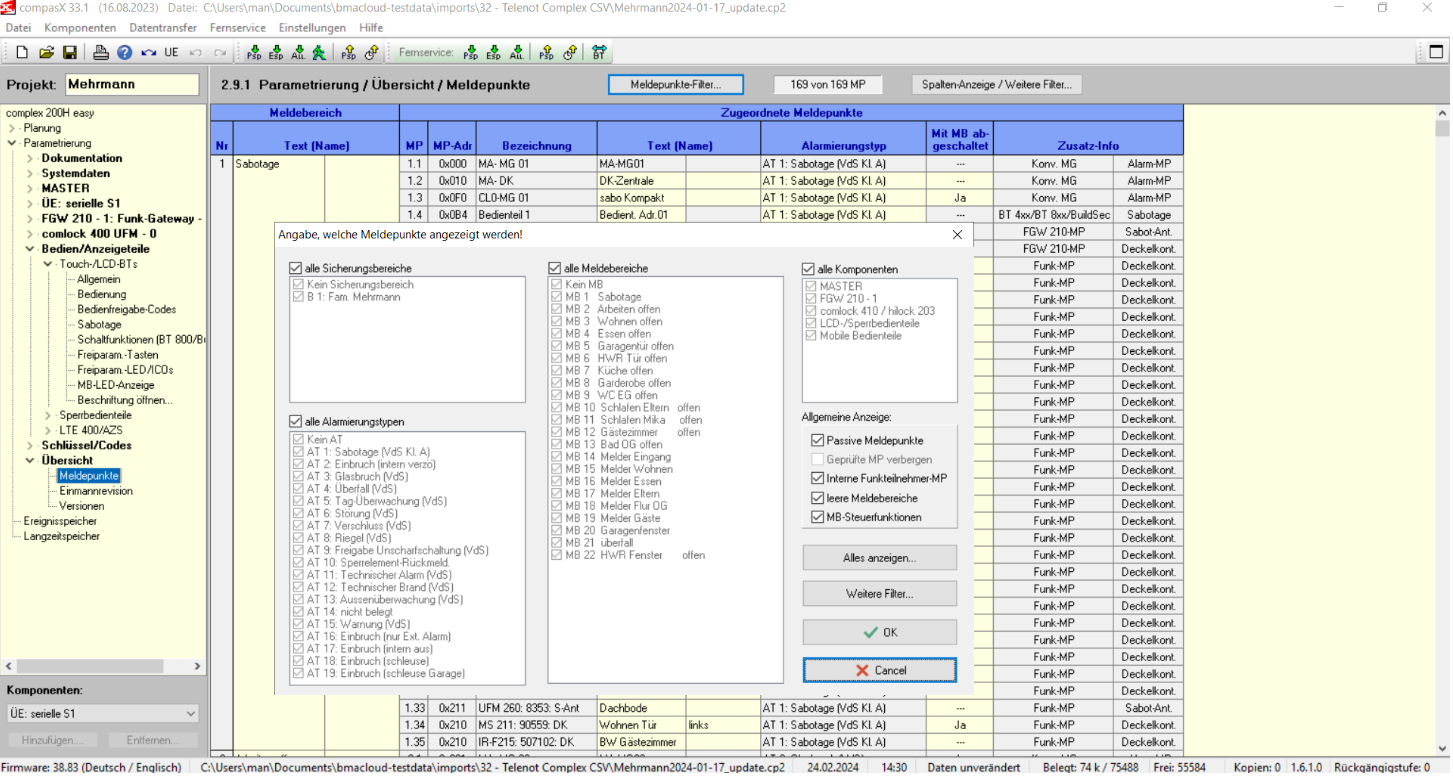
Task: Click the Fernservice ALL green down-arrow icon
Action: pos(516,52)
